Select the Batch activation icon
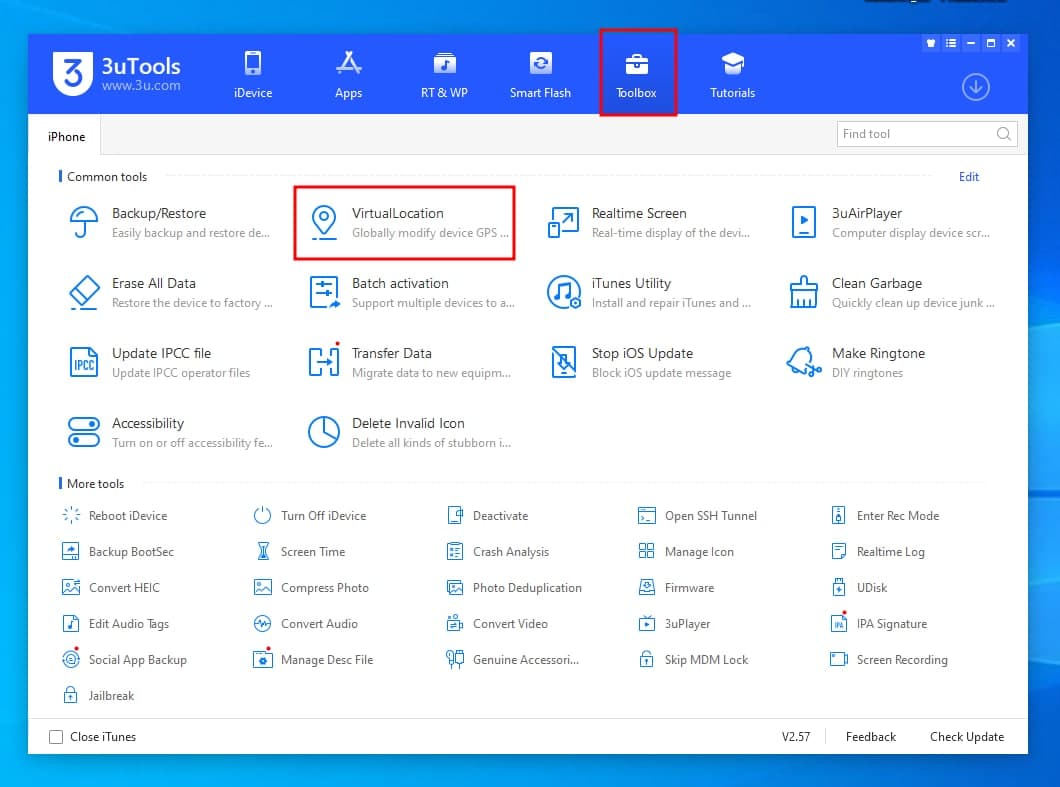Screen dimensions: 1060x787 [324, 292]
